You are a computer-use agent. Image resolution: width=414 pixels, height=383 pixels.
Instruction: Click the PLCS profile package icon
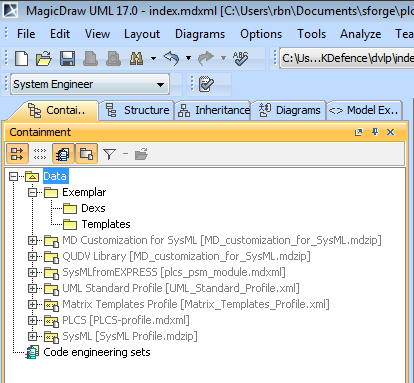pos(52,320)
